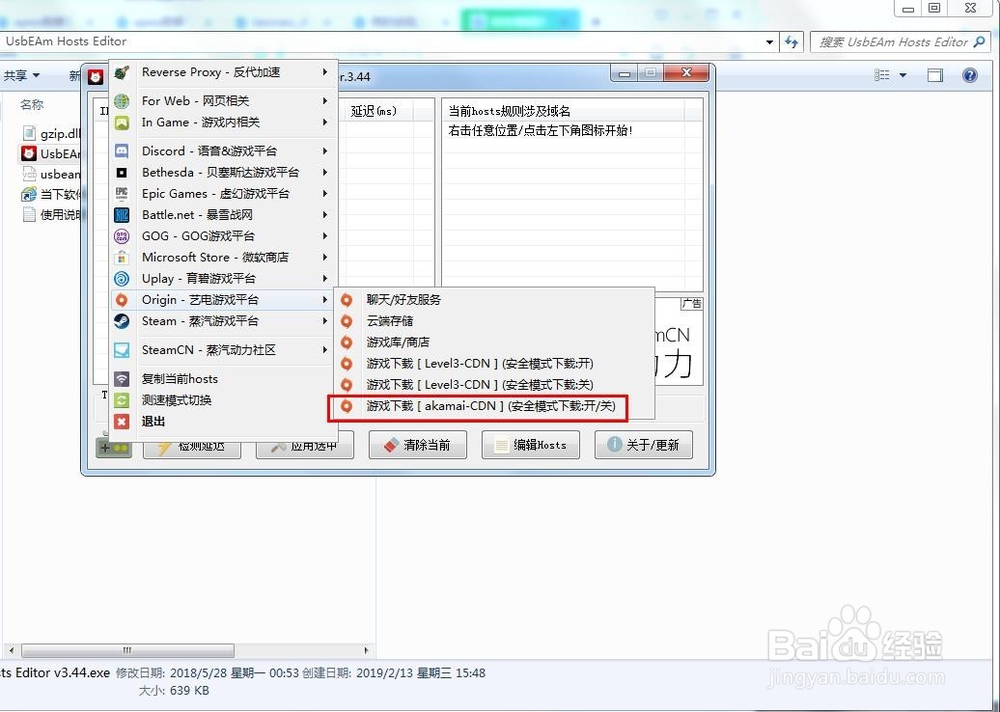Expand the Microsoft Store submenu arrow
1000x712 pixels.
click(325, 257)
